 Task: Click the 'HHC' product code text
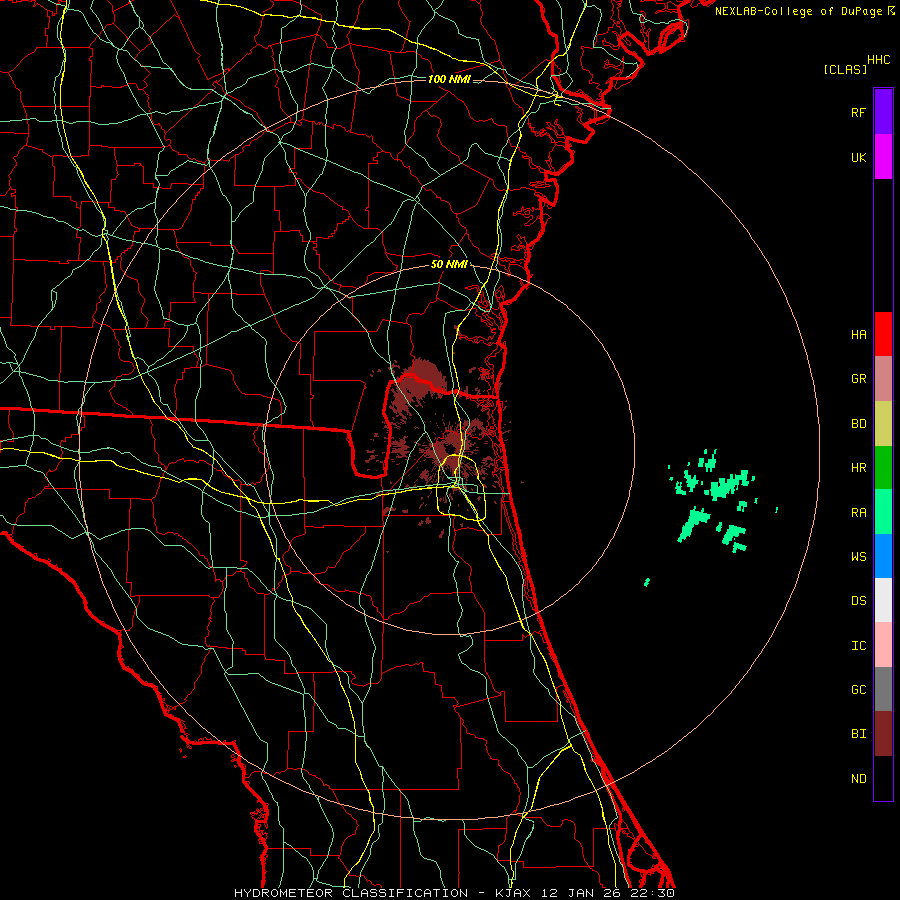(879, 60)
